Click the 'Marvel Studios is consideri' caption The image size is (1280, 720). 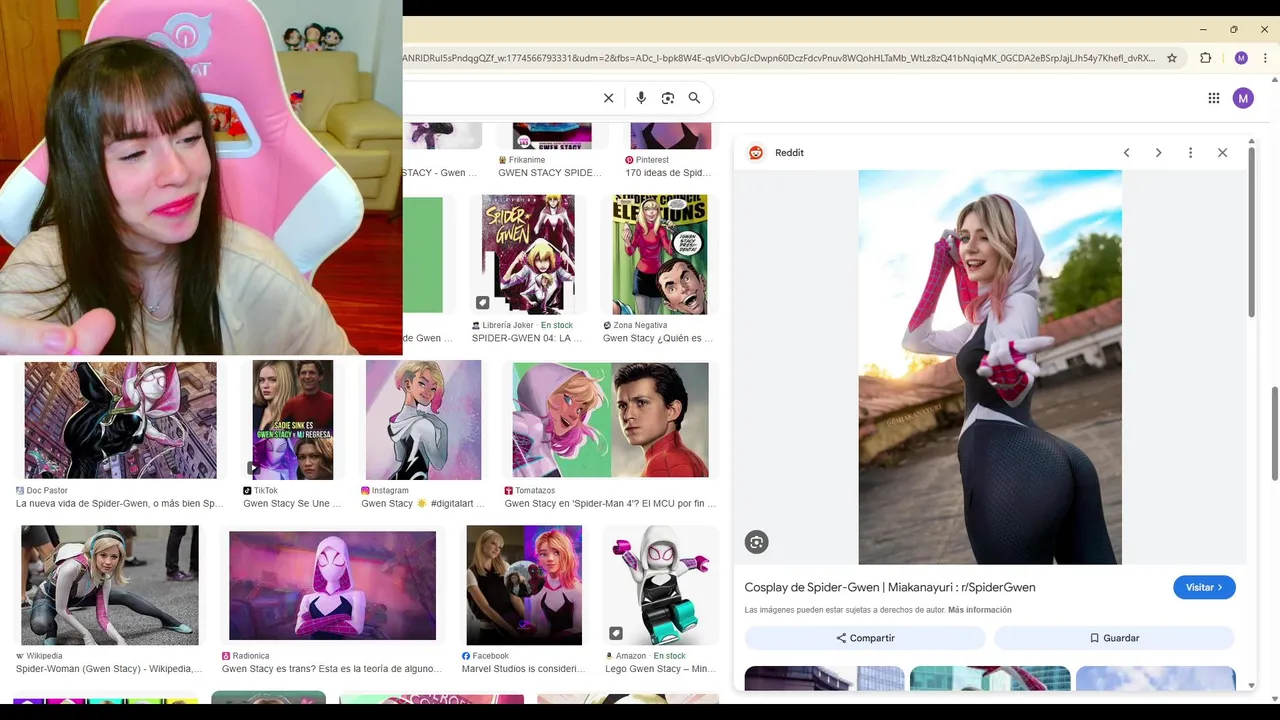coord(524,669)
